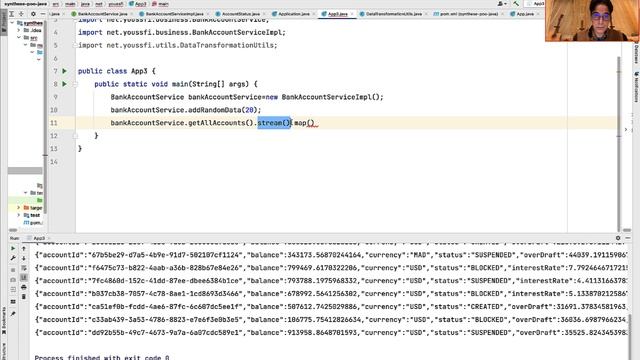The height and width of the screenshot is (360, 640).
Task: Open run configuration wrench in Run panel
Action: (x=13, y=258)
